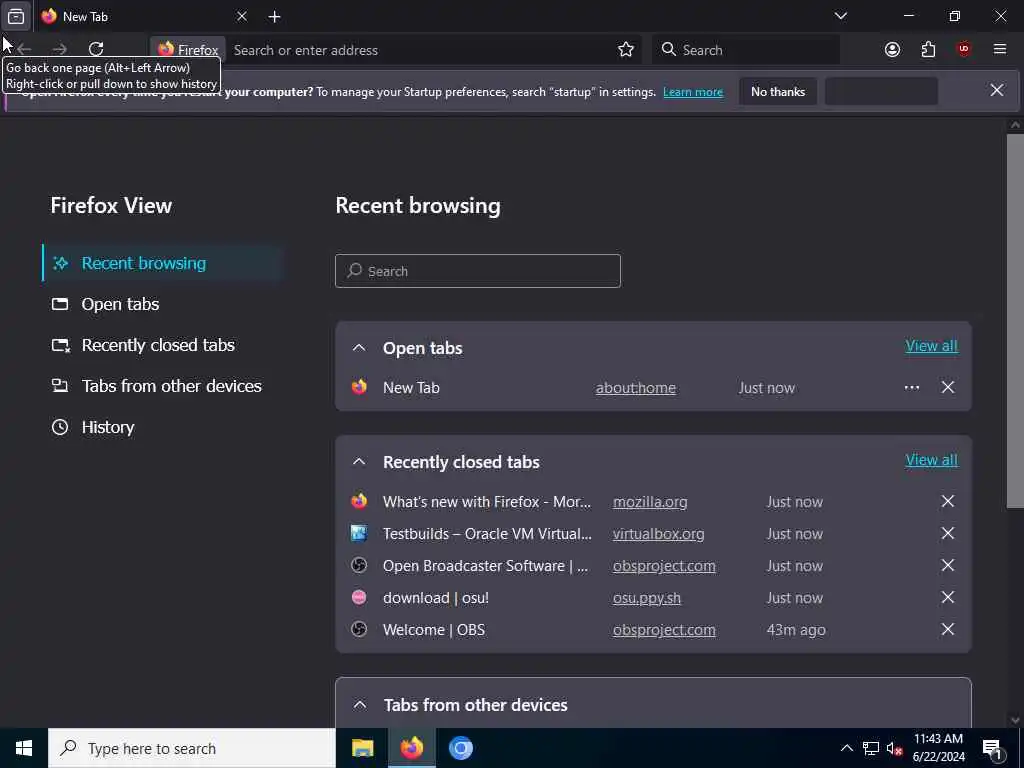Click the osu.ppy.sh URL
The image size is (1024, 768).
coord(647,598)
